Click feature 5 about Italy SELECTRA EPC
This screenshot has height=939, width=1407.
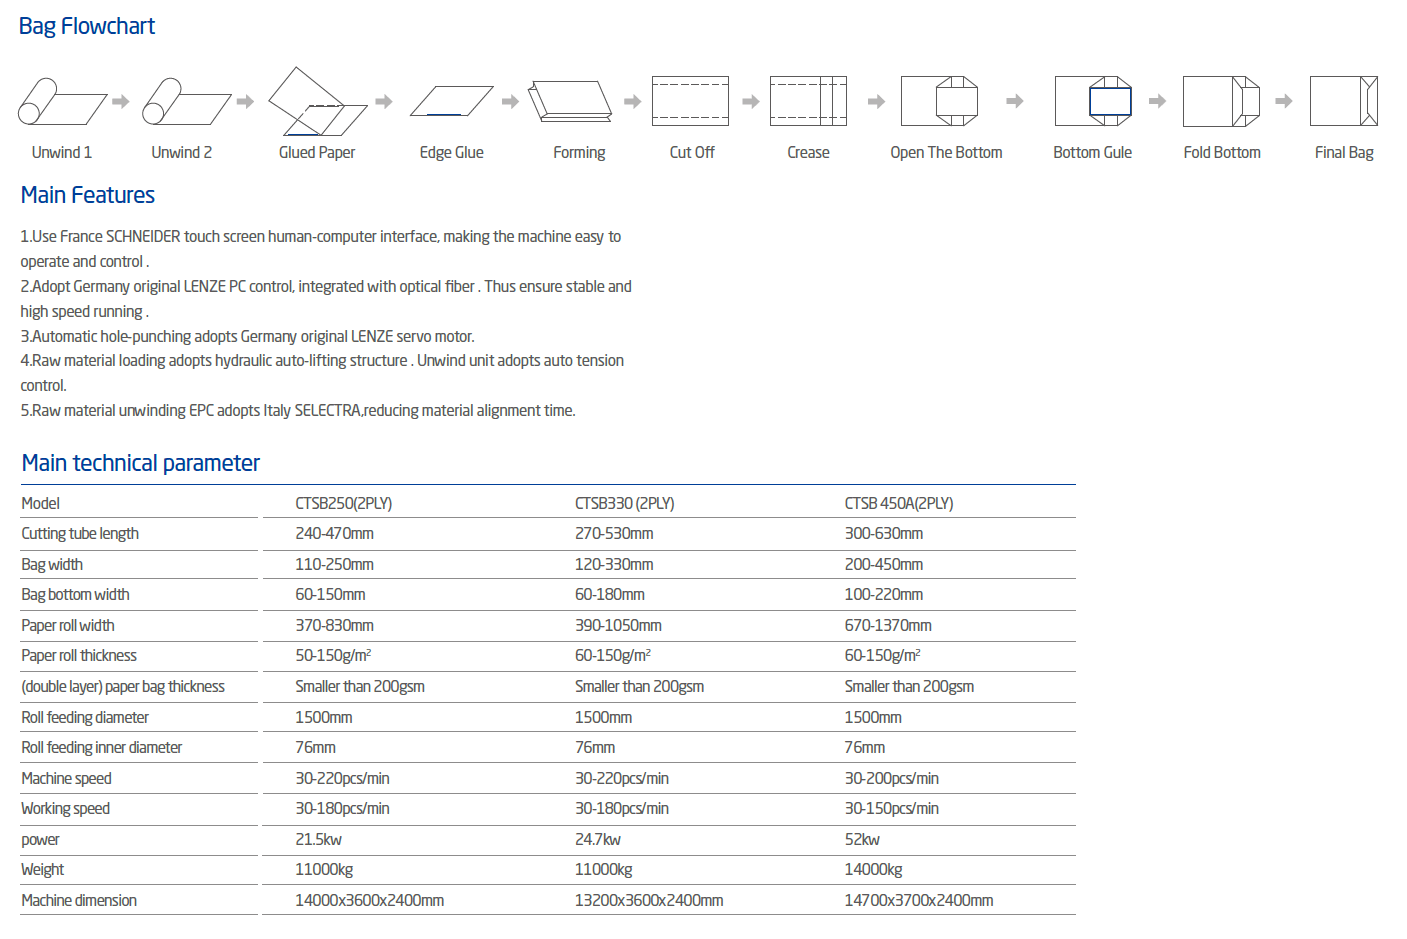click(x=298, y=410)
